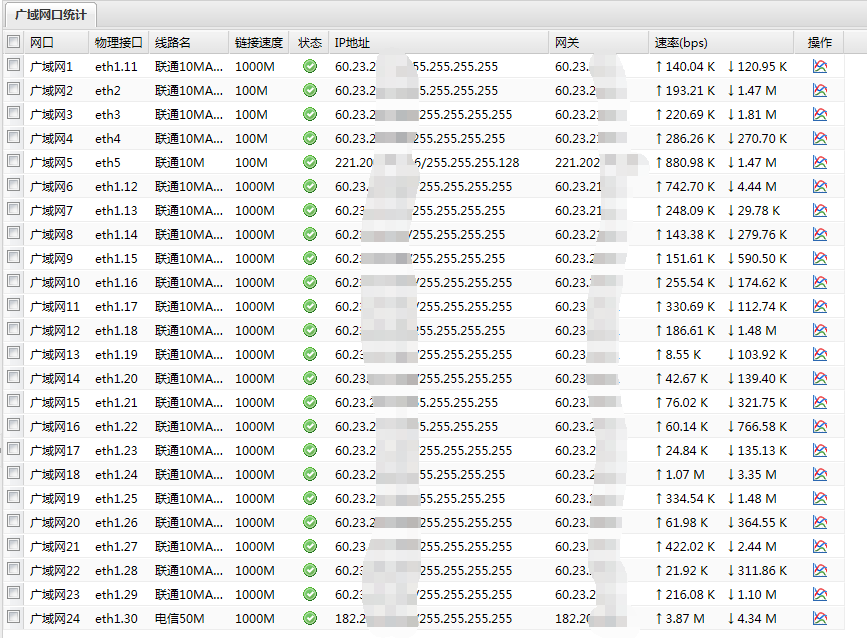Image resolution: width=867 pixels, height=638 pixels.
Task: Check the checkbox for 广域网2
Action: (x=13, y=90)
